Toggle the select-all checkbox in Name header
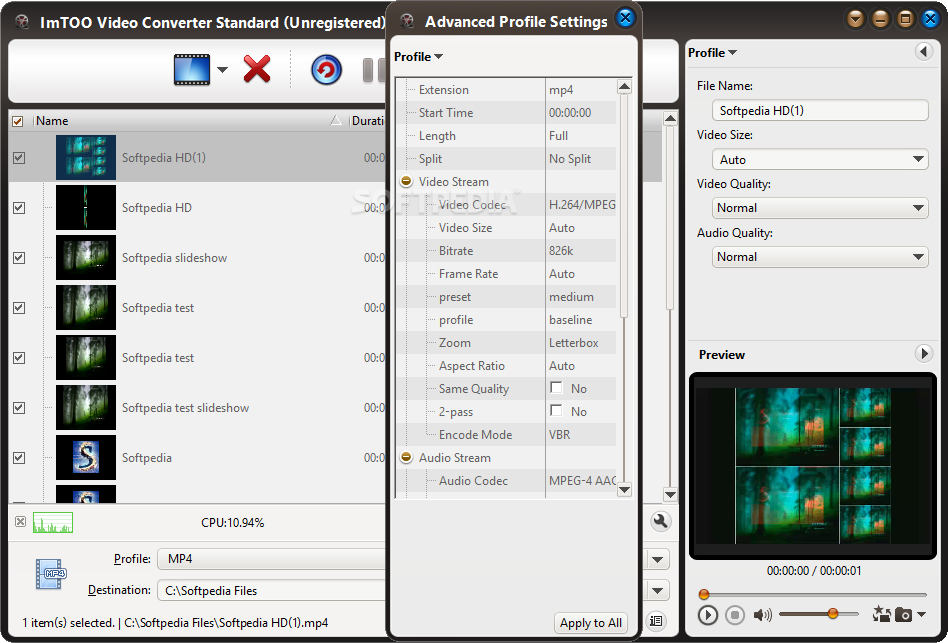Viewport: 948px width, 643px height. 18,121
